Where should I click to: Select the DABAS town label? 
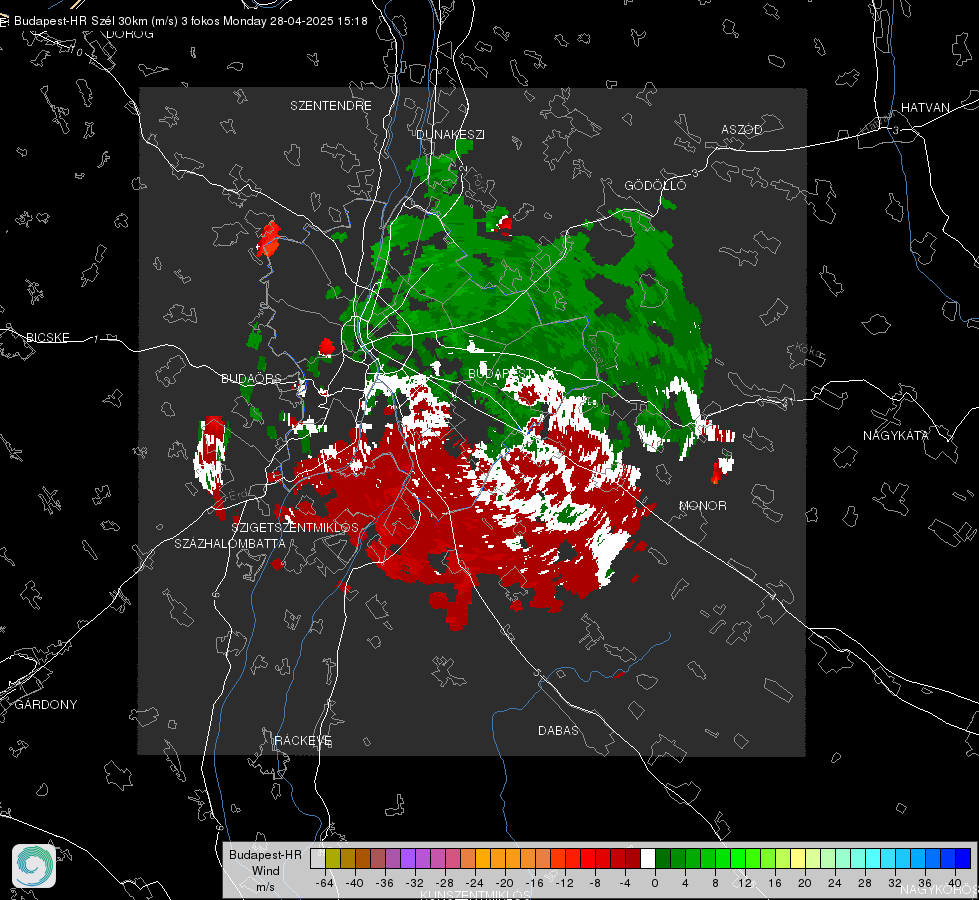click(x=558, y=730)
